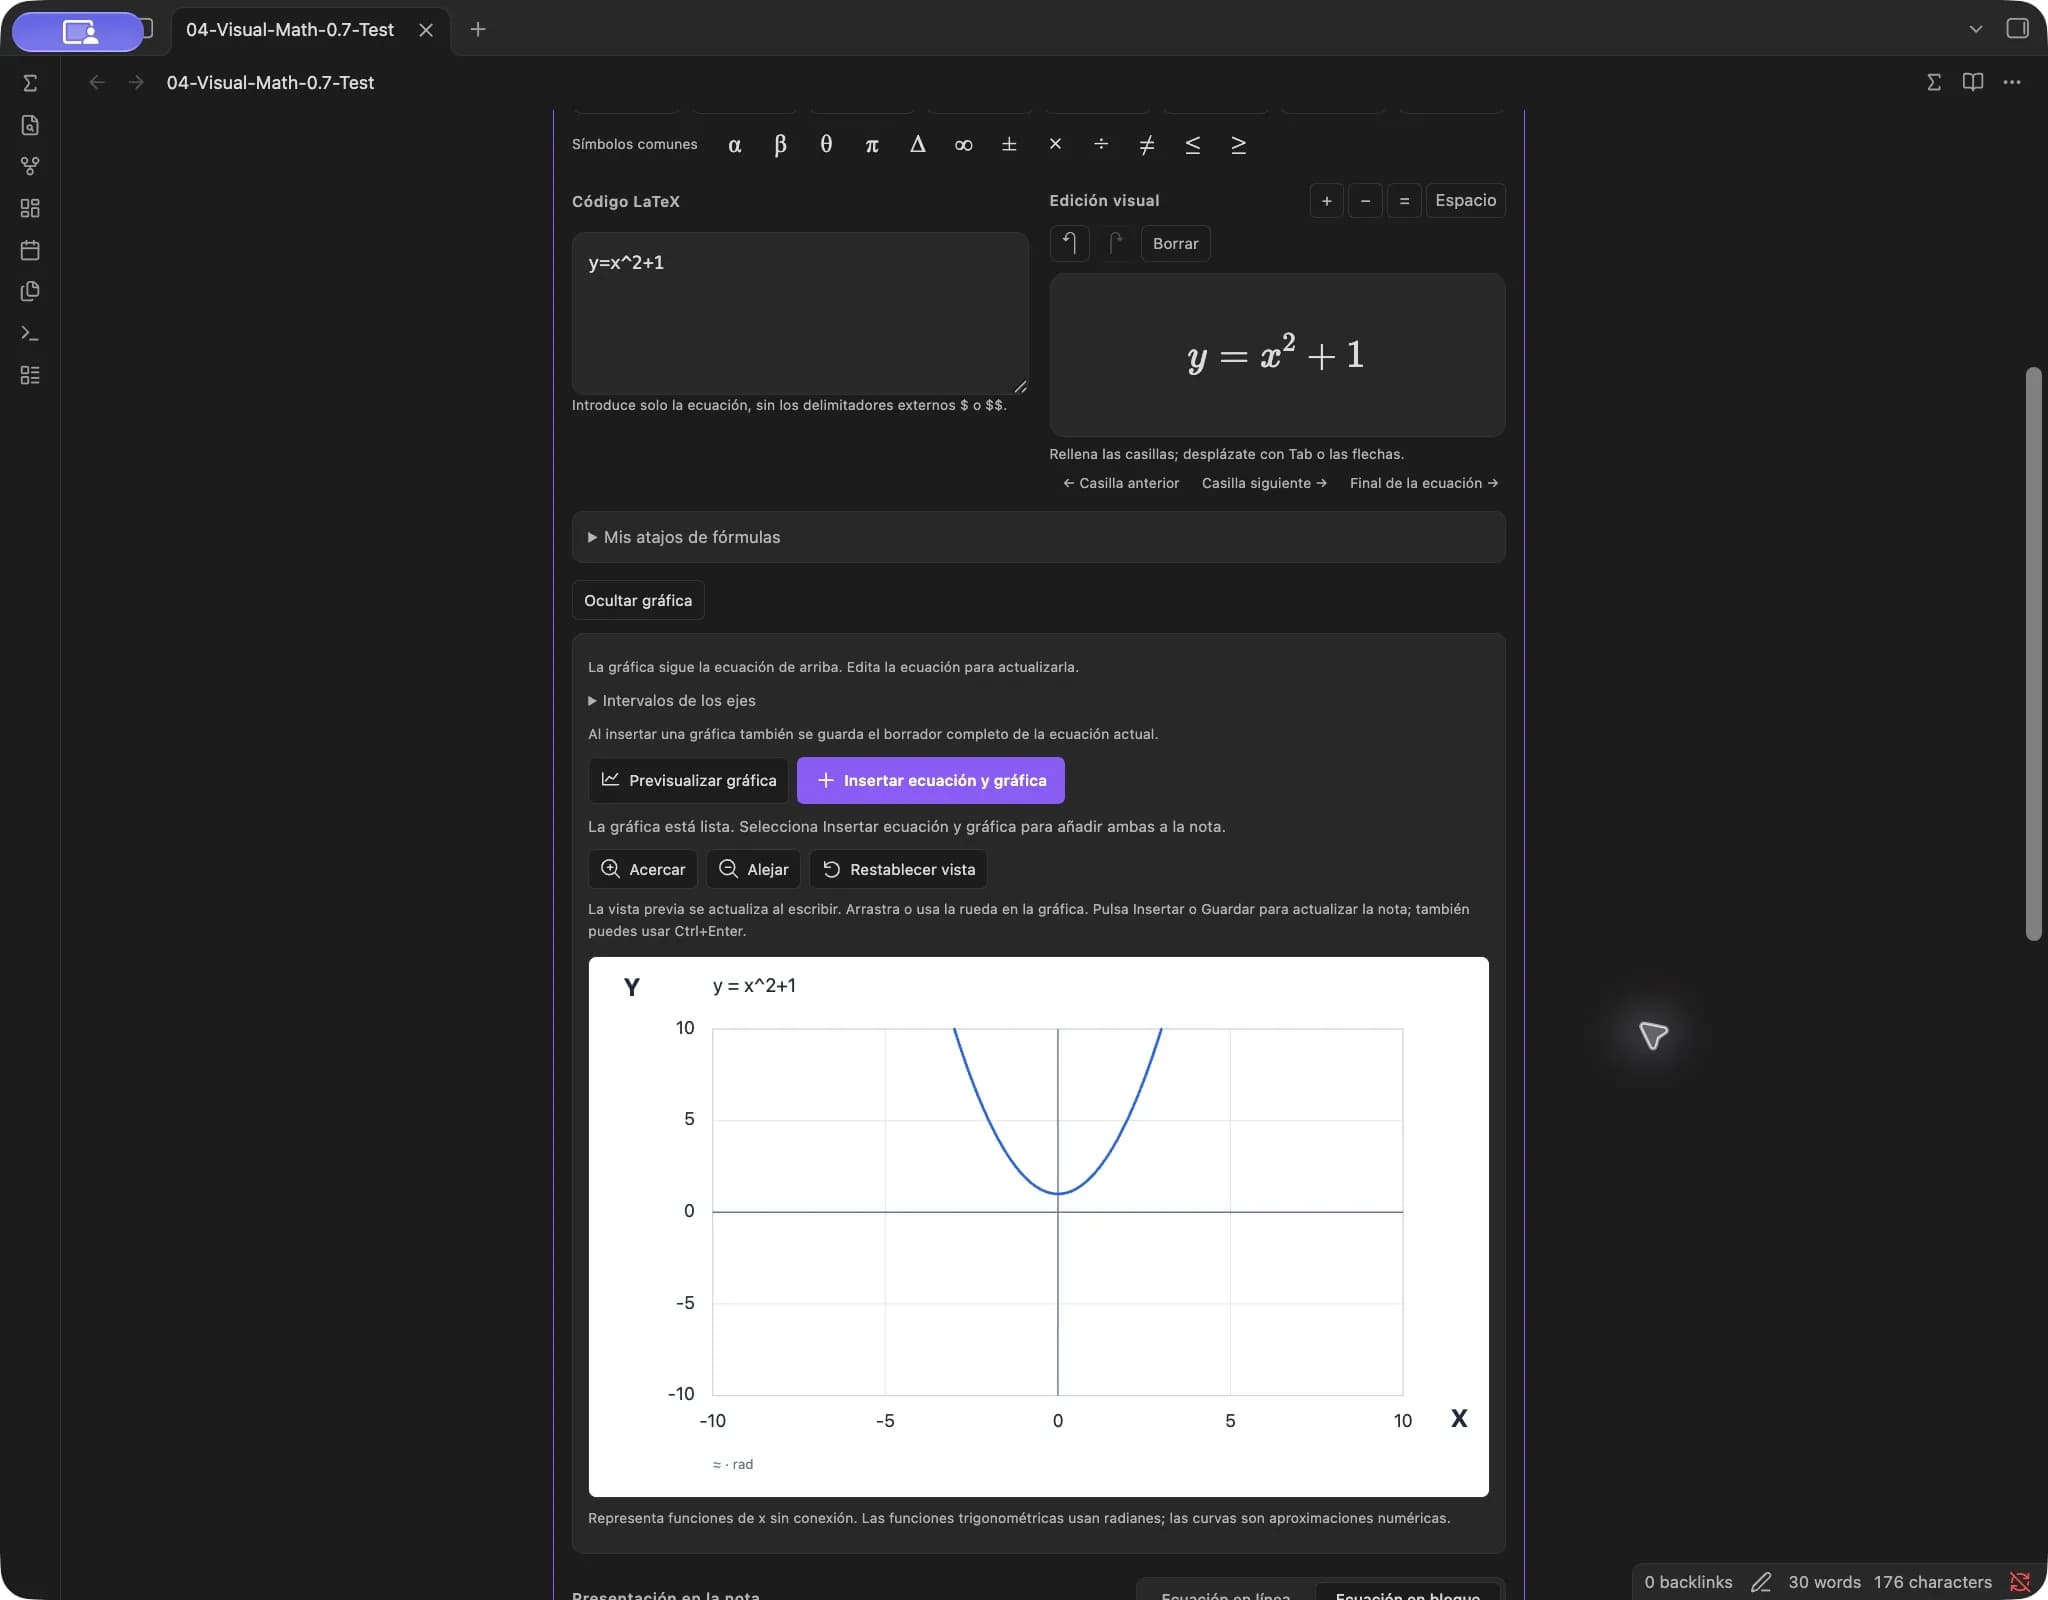Click the sigma icon in the note header

coord(1934,82)
